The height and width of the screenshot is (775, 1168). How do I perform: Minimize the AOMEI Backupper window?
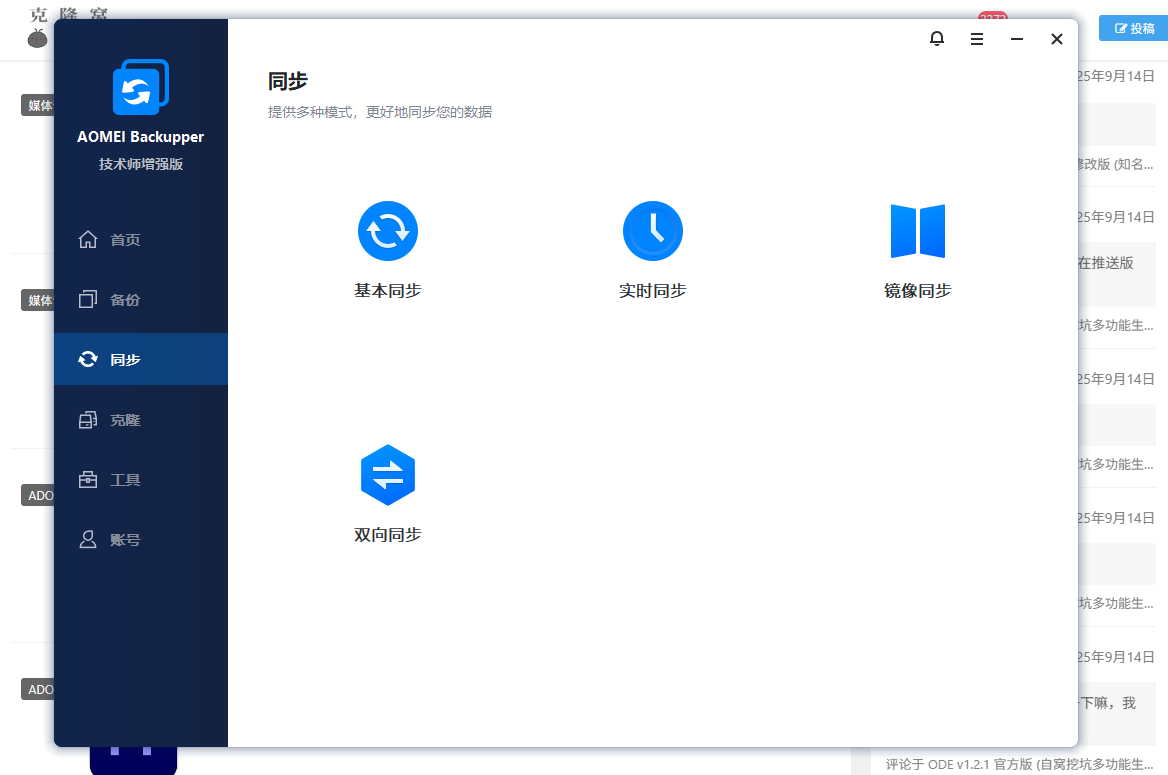(x=1017, y=39)
